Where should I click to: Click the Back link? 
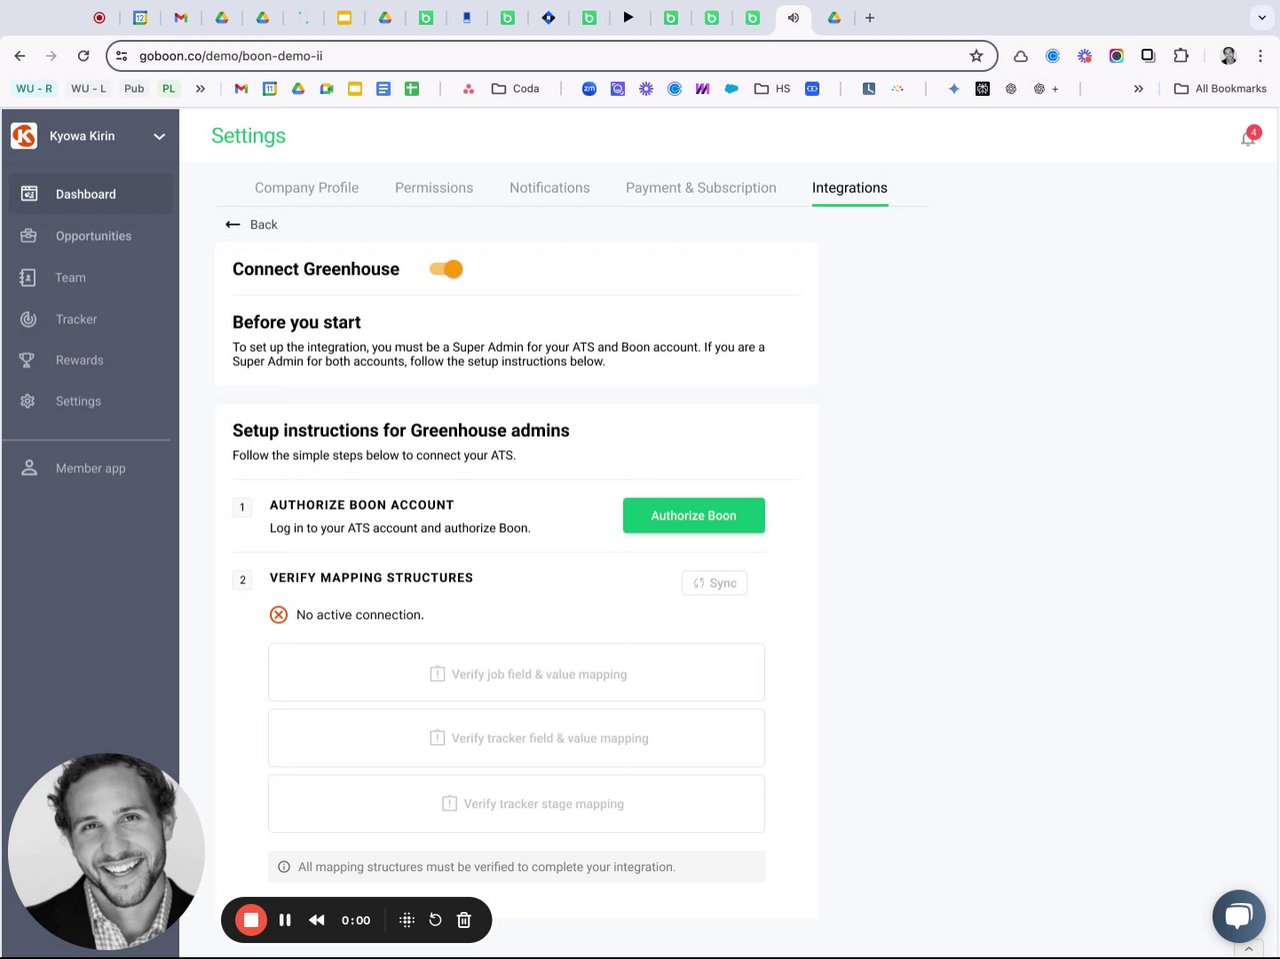click(x=252, y=225)
